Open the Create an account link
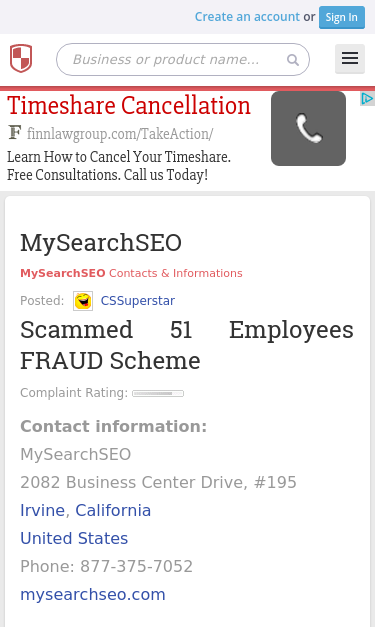 pyautogui.click(x=247, y=17)
